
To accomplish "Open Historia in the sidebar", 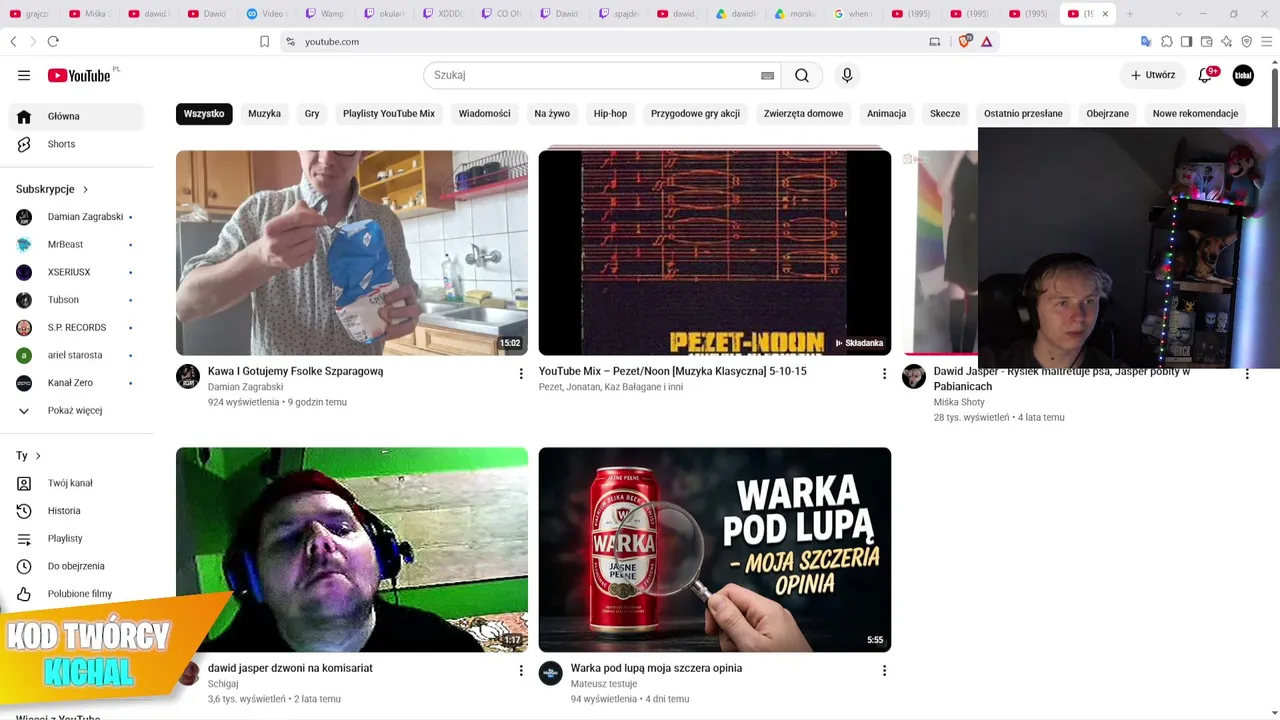I will pos(76,511).
